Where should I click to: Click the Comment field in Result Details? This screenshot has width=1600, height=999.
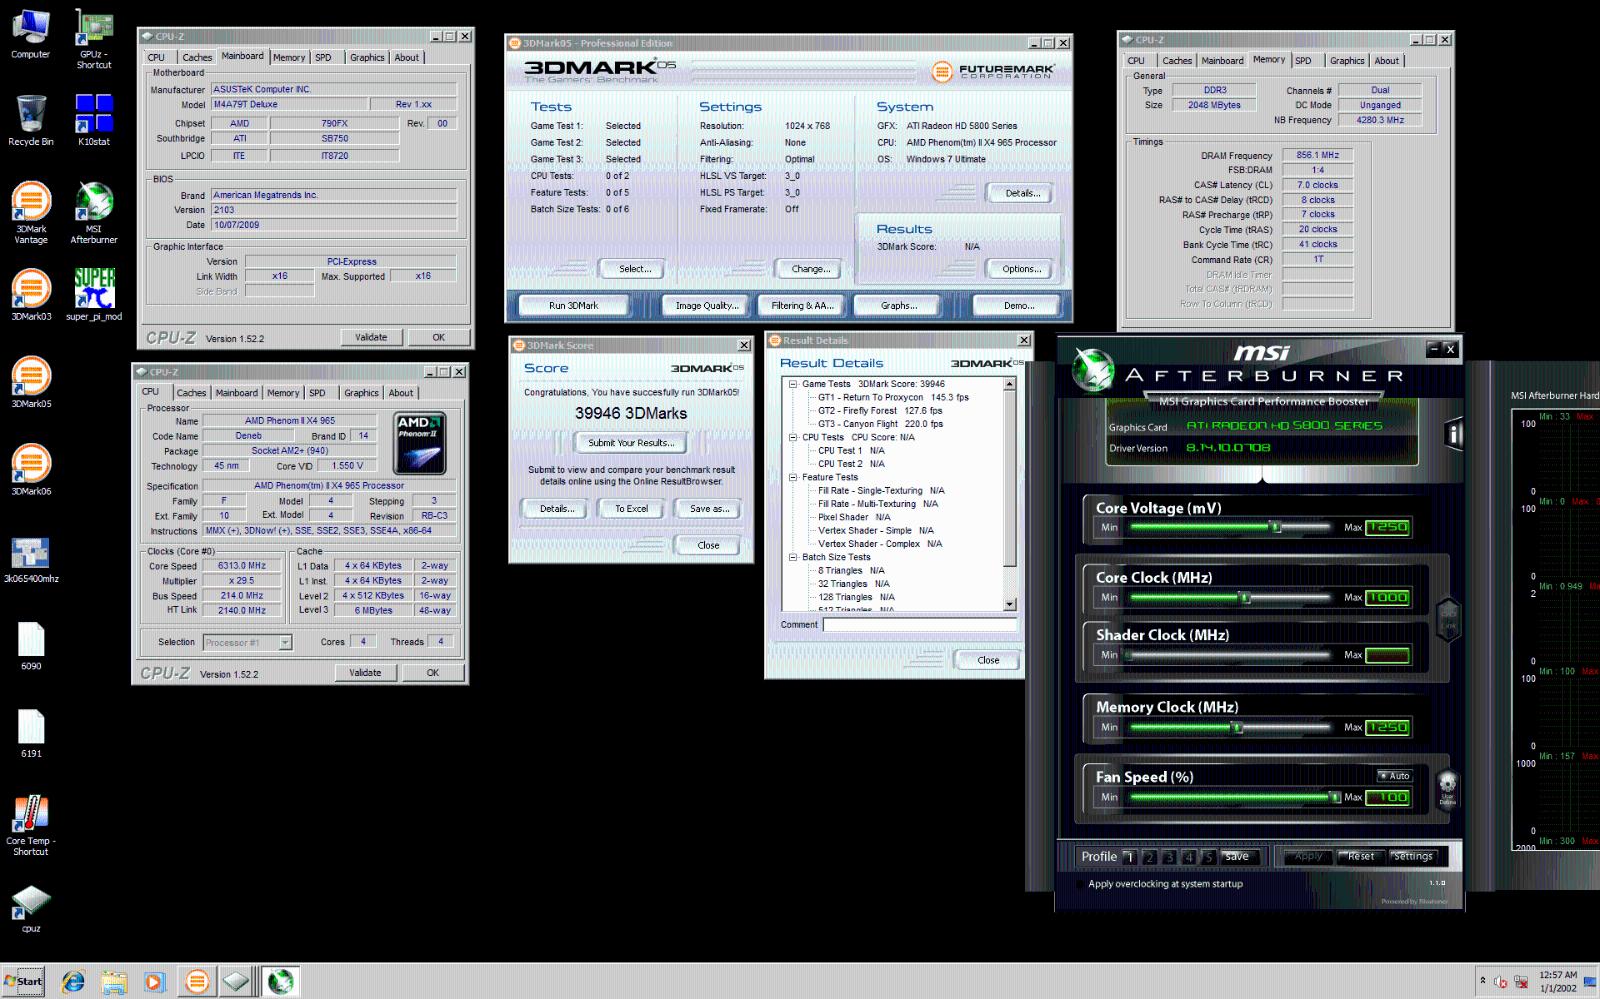(x=919, y=624)
